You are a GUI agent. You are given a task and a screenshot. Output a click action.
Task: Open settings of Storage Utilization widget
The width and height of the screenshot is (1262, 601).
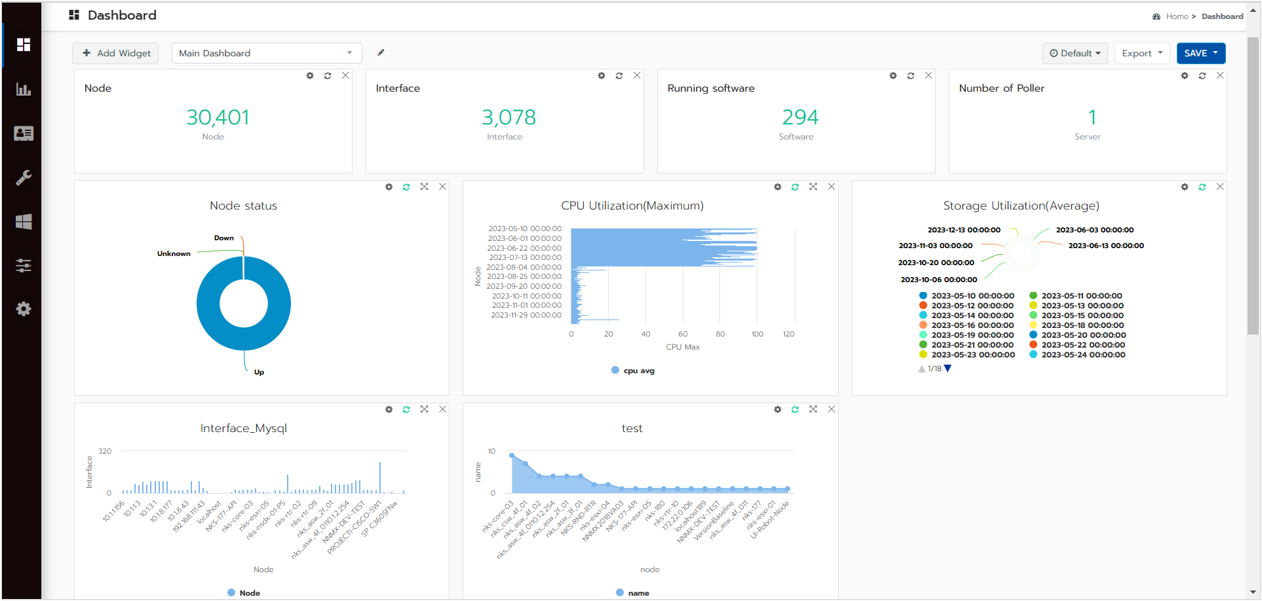pyautogui.click(x=1185, y=187)
